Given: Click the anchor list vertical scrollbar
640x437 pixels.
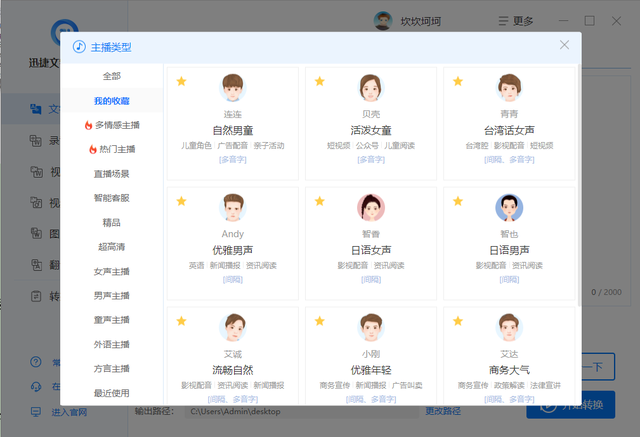Looking at the screenshot, I should point(579,184).
